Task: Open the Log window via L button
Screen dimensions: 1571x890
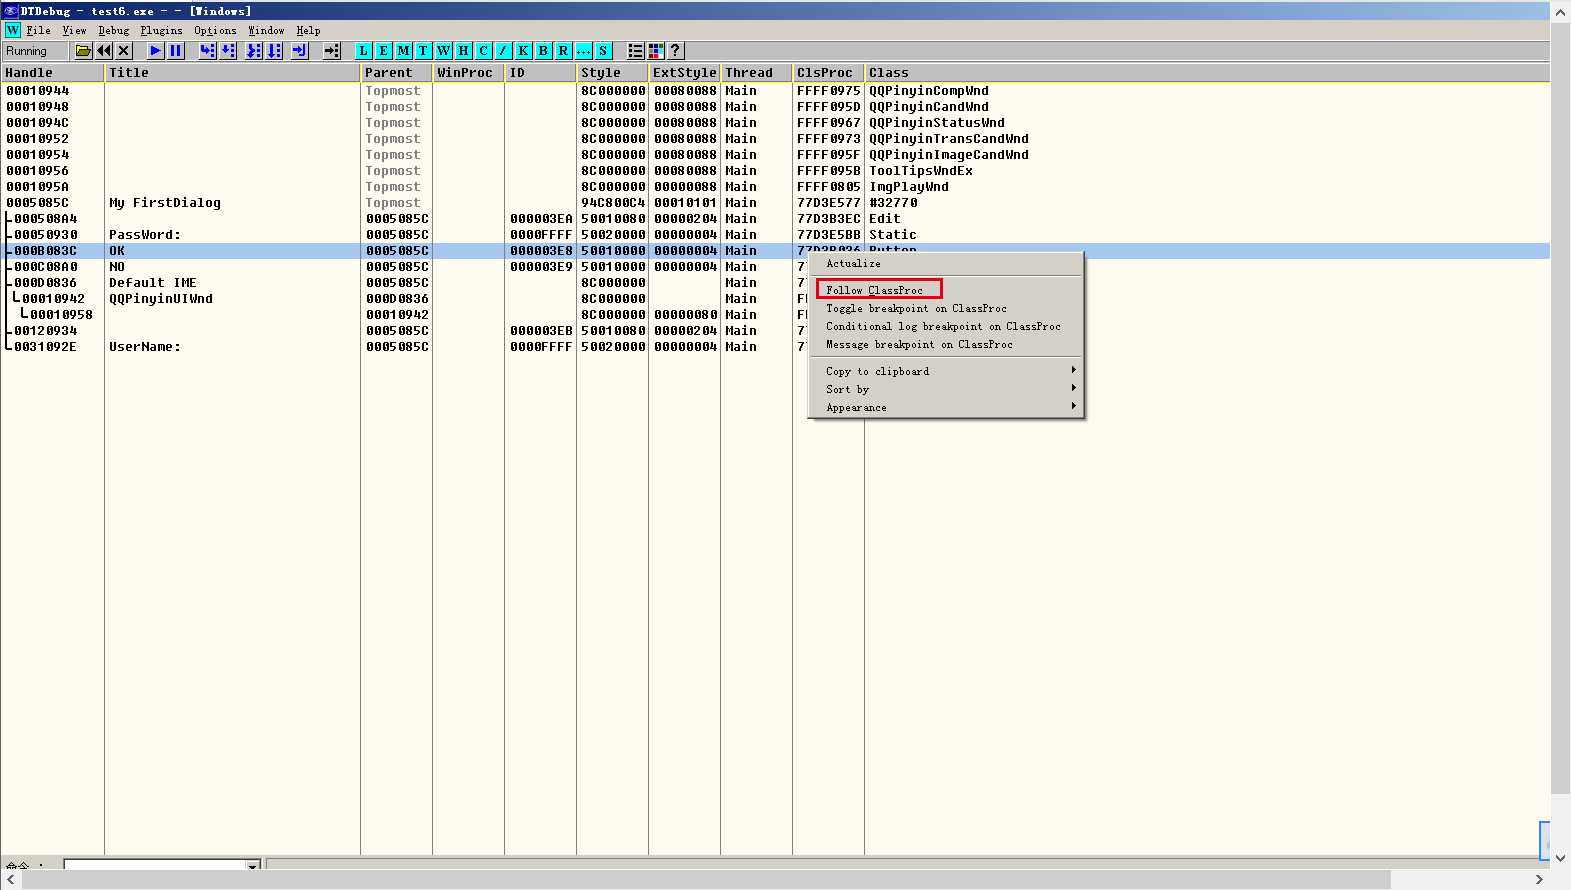Action: pyautogui.click(x=364, y=51)
